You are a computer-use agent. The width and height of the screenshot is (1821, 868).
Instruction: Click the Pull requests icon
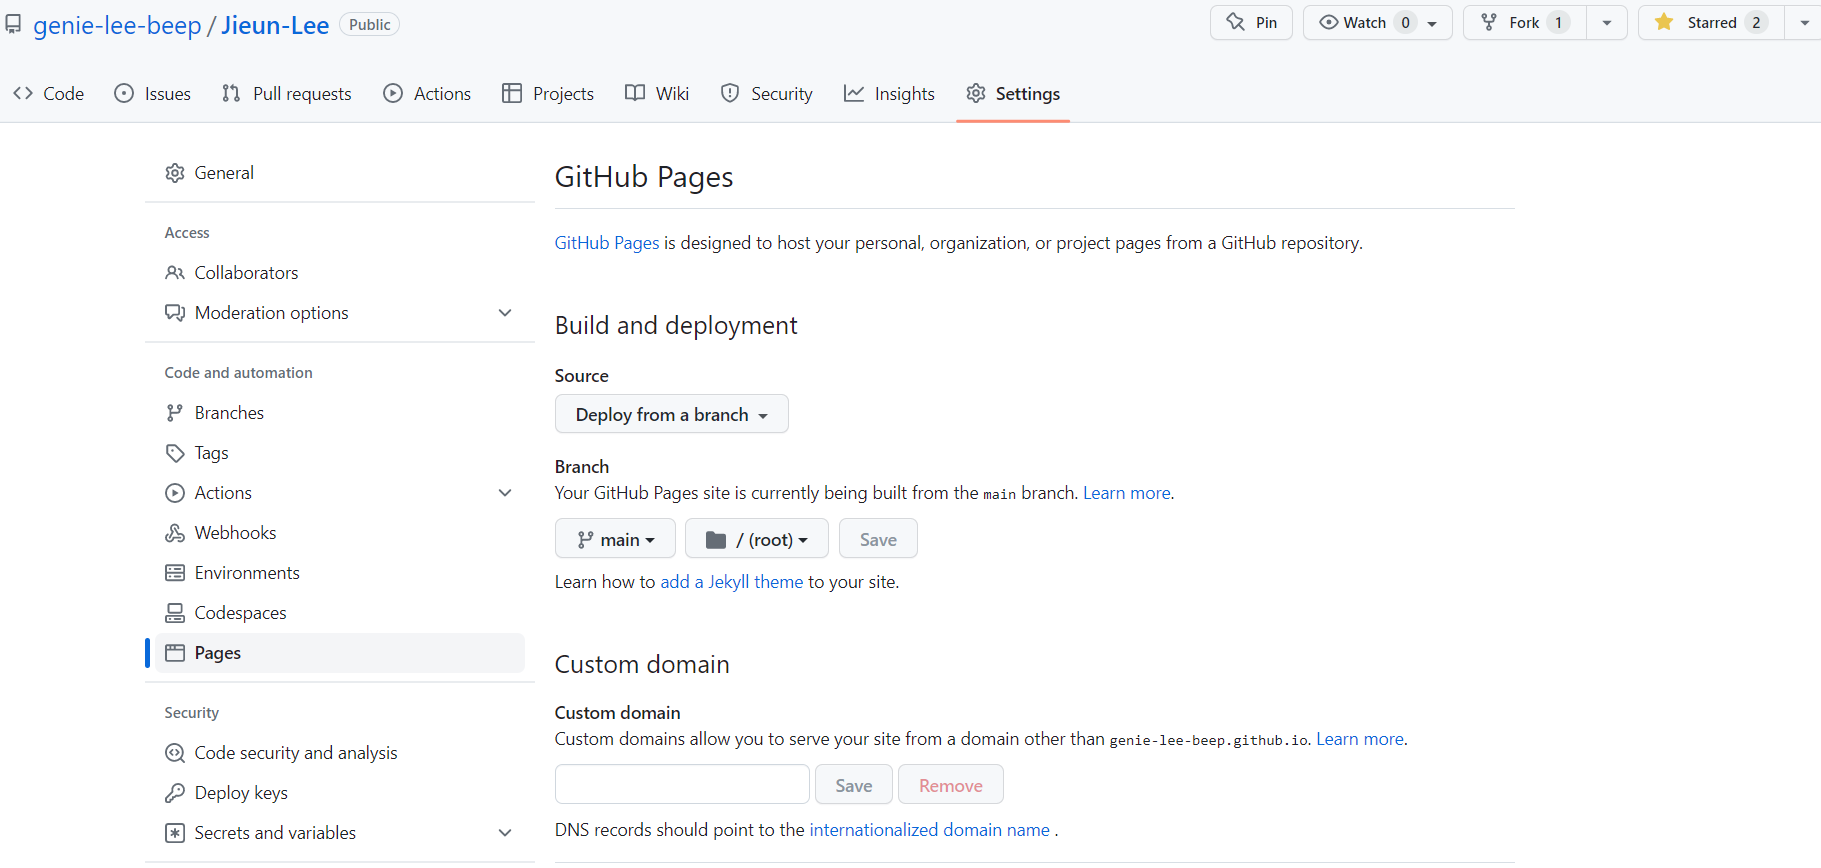[x=231, y=93]
